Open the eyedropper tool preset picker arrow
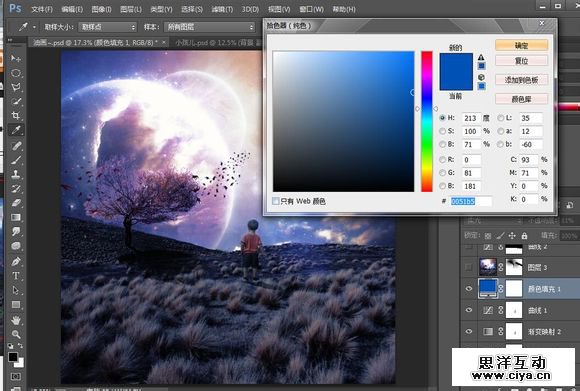This screenshot has width=580, height=391. [34, 27]
